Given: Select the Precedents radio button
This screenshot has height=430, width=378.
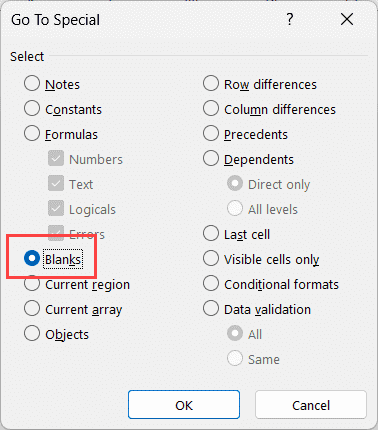Looking at the screenshot, I should 211,134.
